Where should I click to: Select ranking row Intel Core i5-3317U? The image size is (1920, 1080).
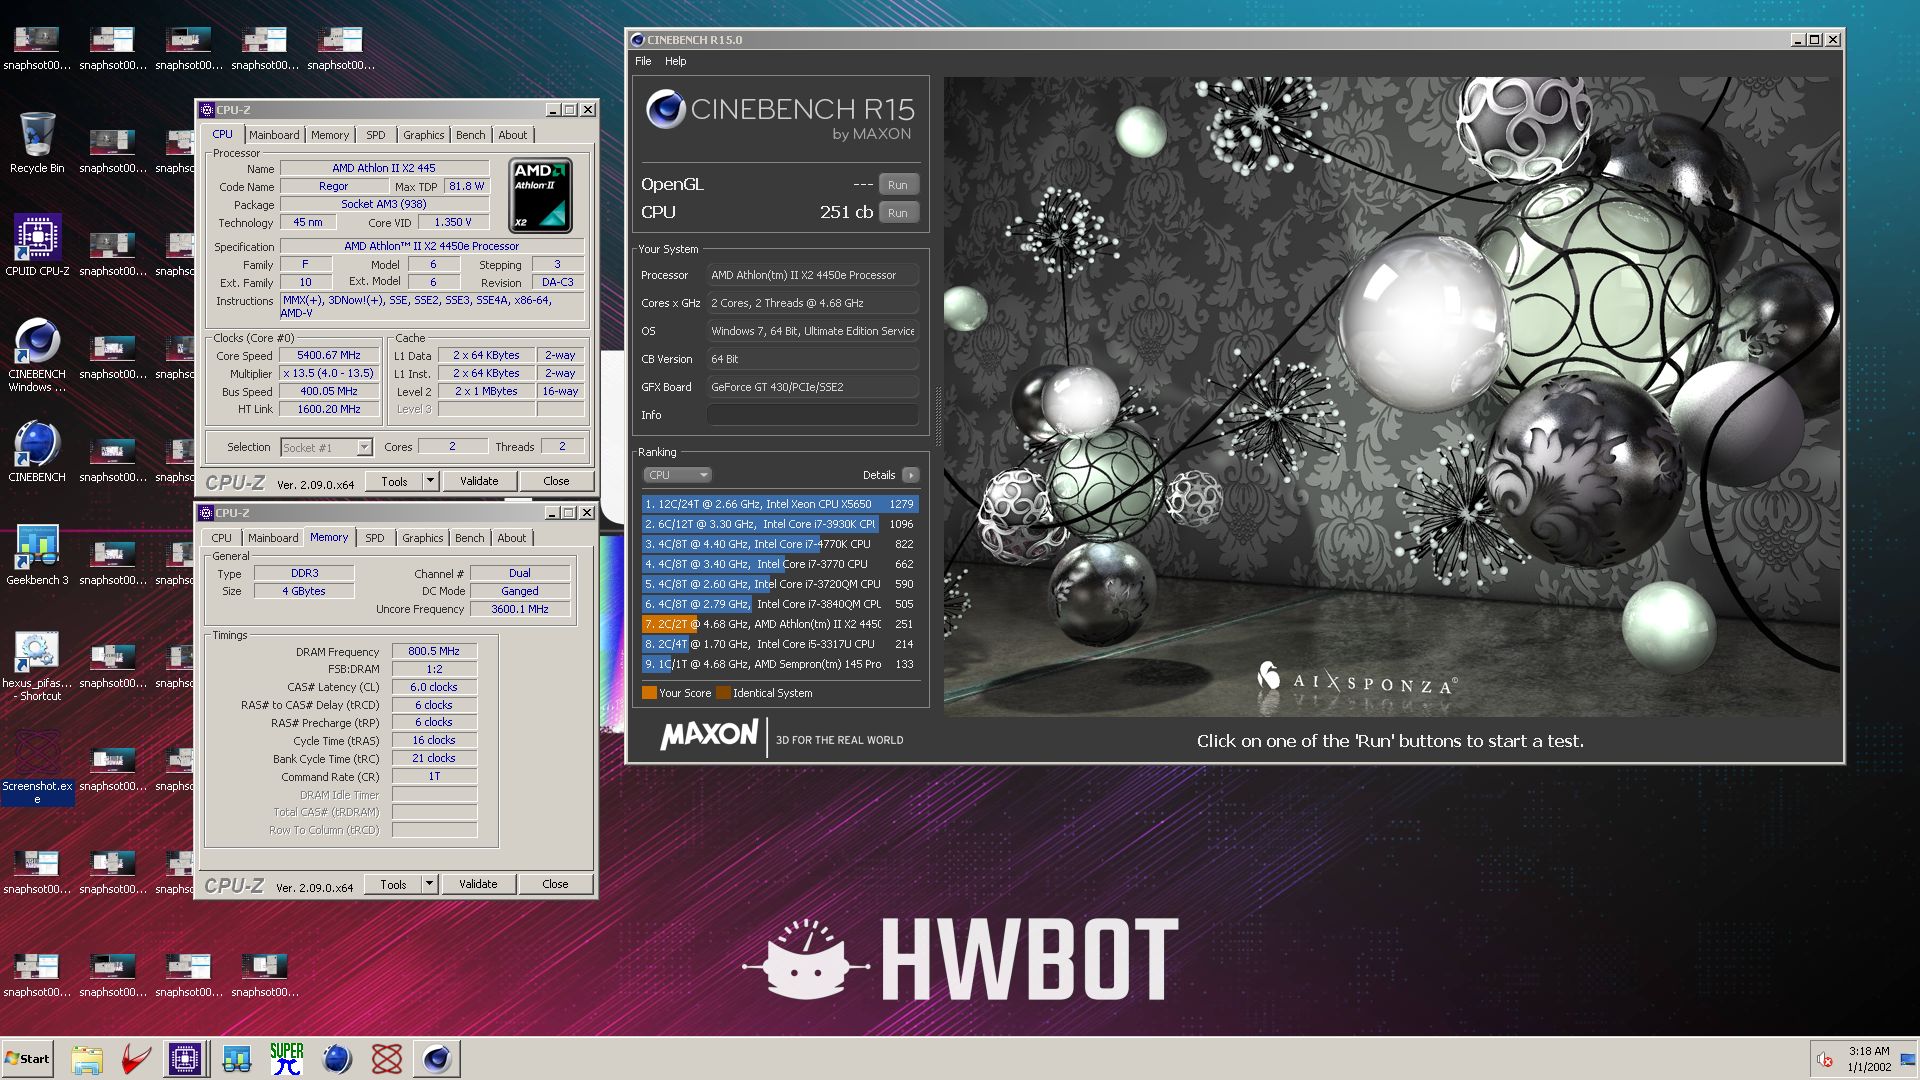(780, 644)
